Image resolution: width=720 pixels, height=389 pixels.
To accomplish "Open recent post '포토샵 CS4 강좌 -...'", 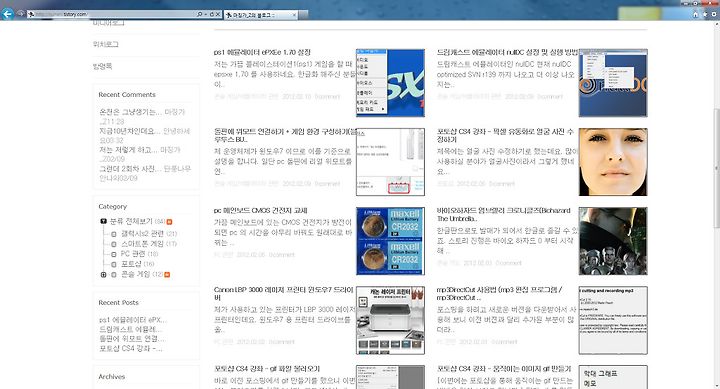I will click(130, 349).
